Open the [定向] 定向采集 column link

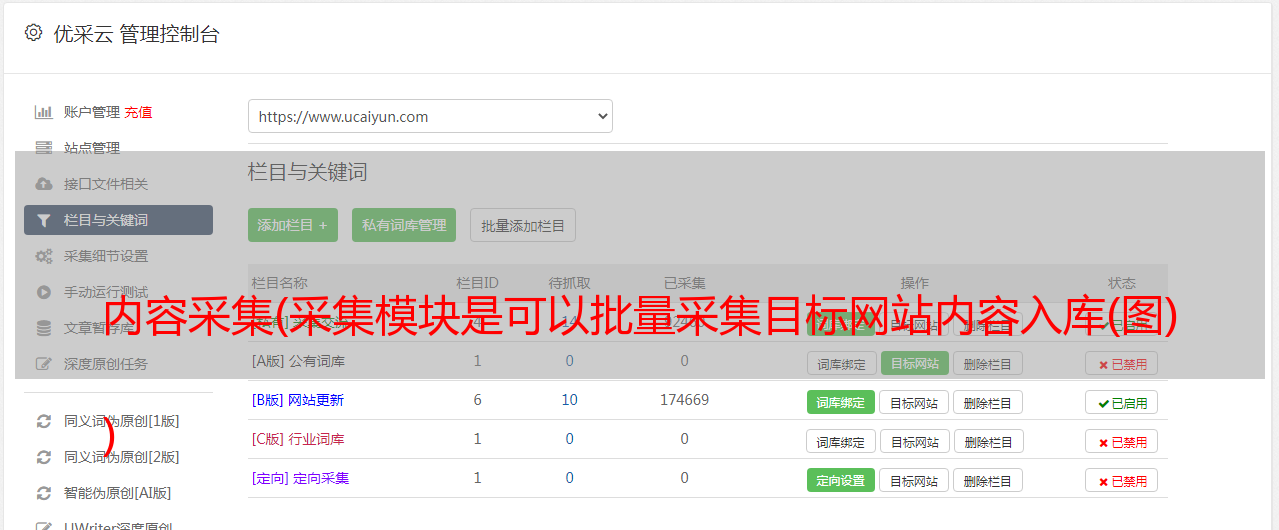pyautogui.click(x=300, y=478)
